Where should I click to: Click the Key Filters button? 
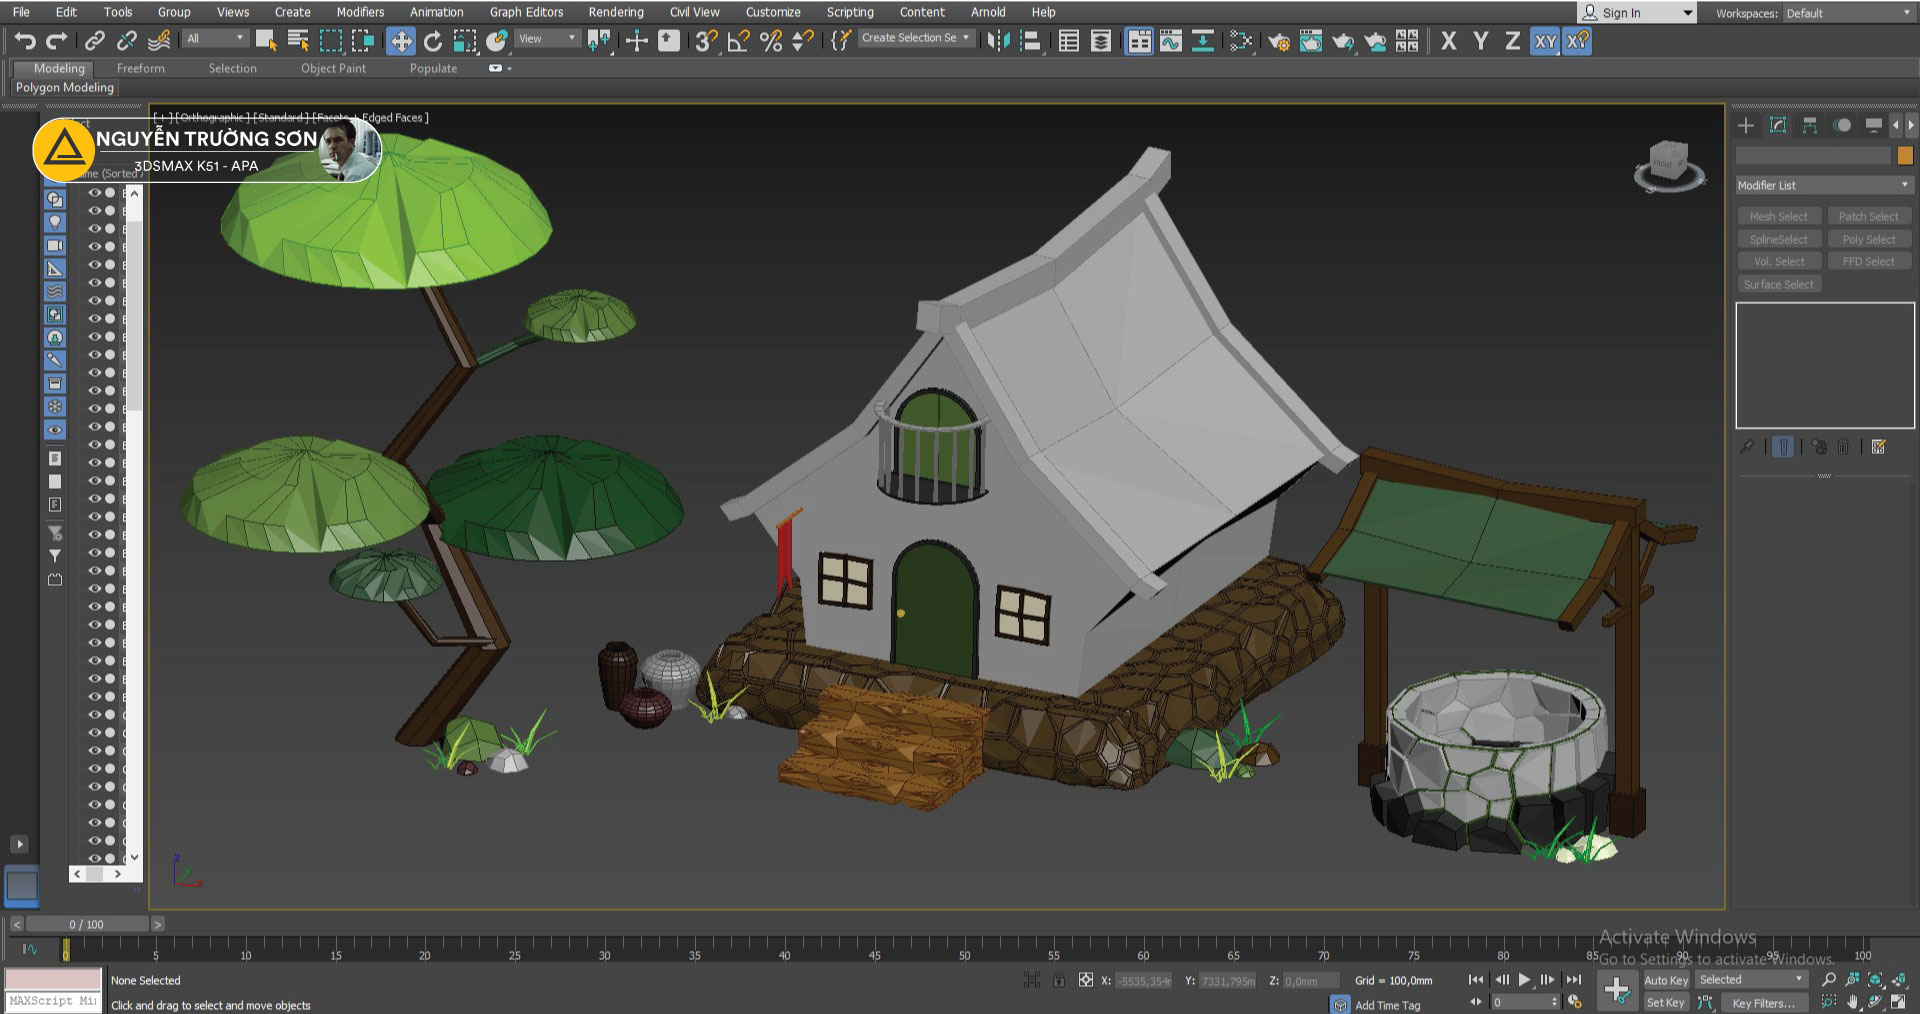1762,1003
